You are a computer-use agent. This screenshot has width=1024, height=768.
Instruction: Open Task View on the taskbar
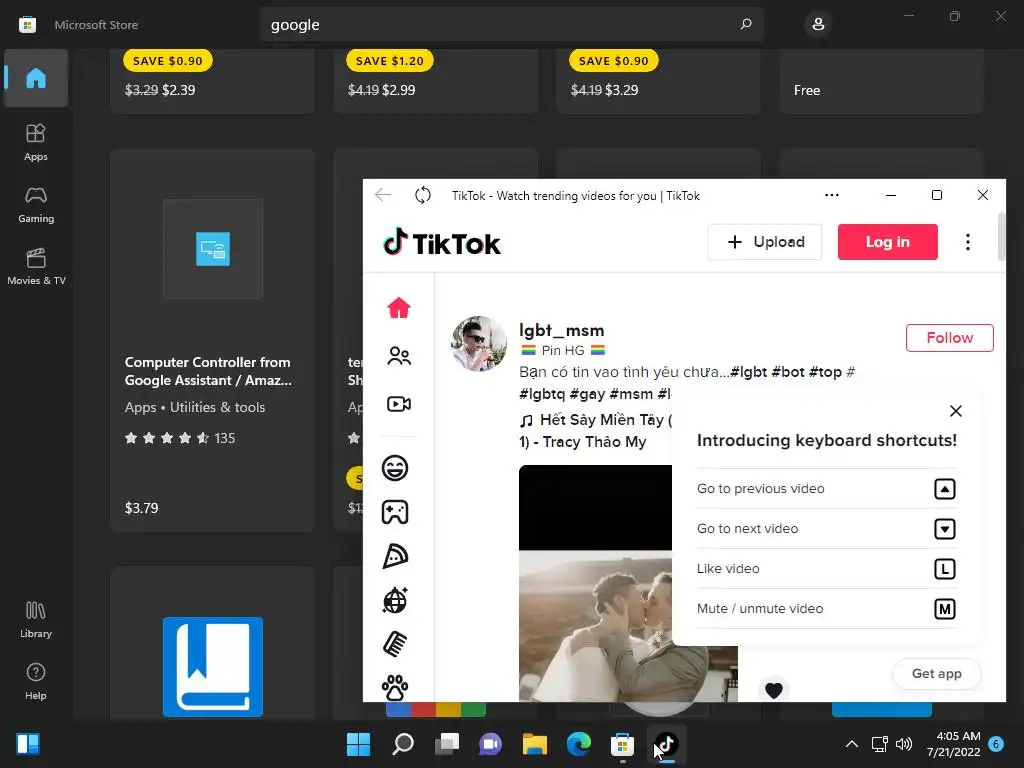pyautogui.click(x=447, y=744)
